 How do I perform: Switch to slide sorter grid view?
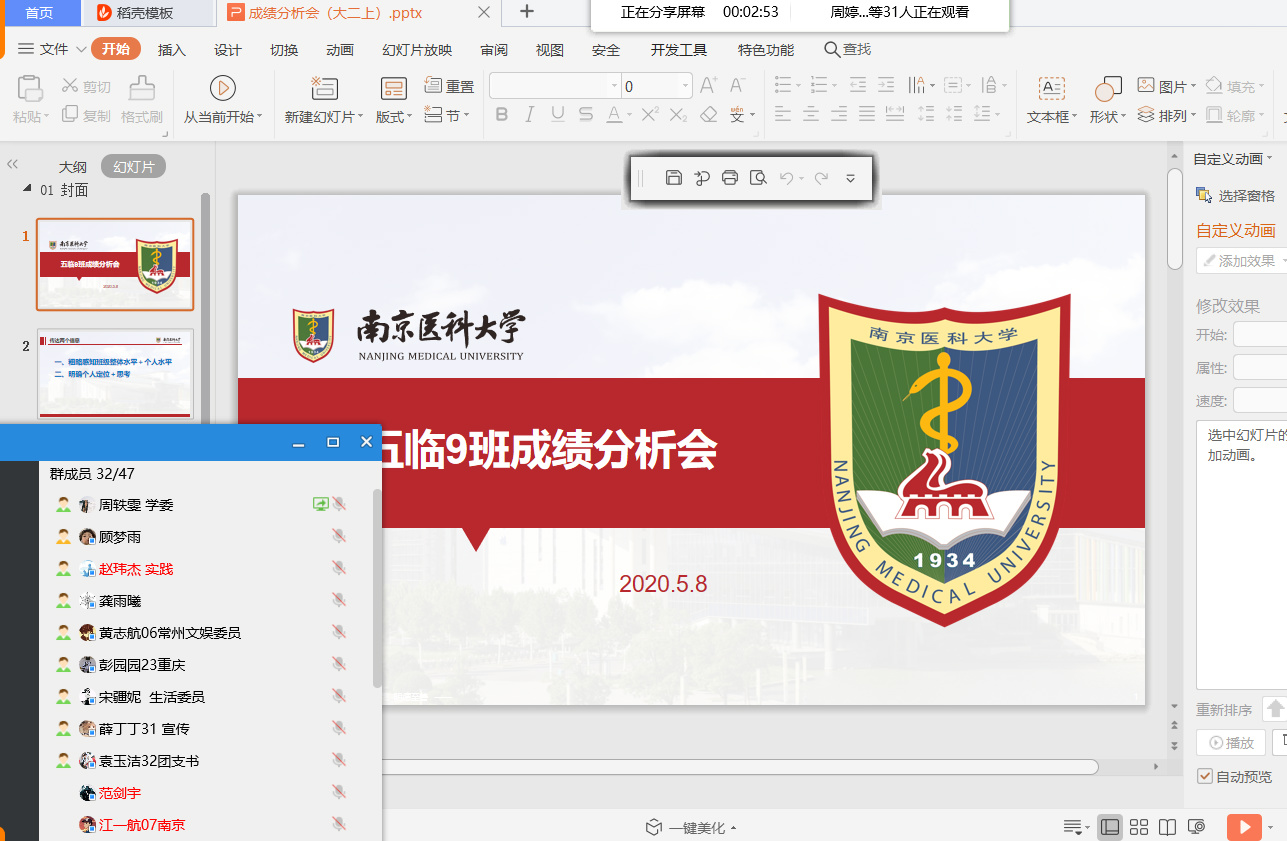pyautogui.click(x=1139, y=827)
